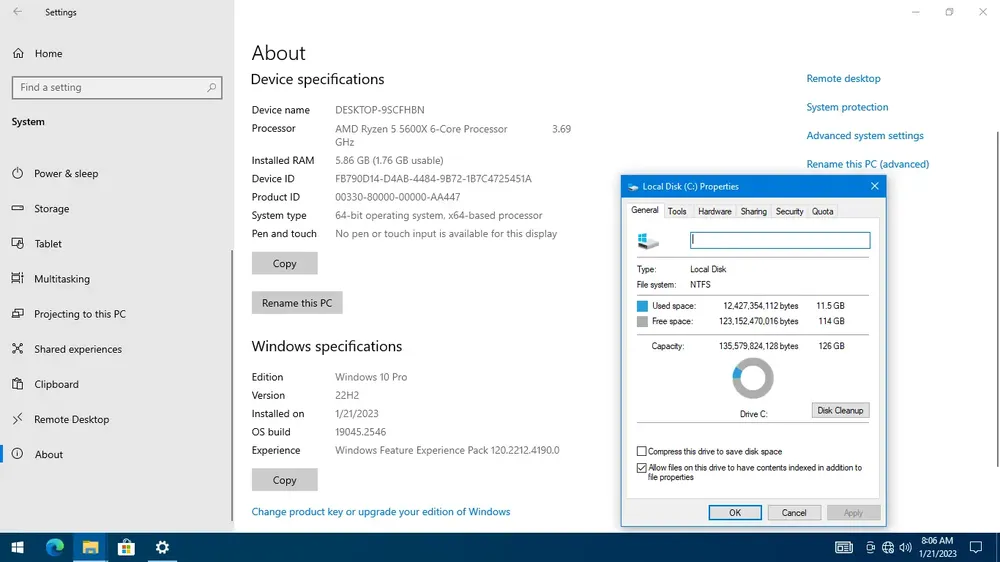1000x562 pixels.
Task: Uncheck Allow files to have contents indexed
Action: pyautogui.click(x=642, y=468)
